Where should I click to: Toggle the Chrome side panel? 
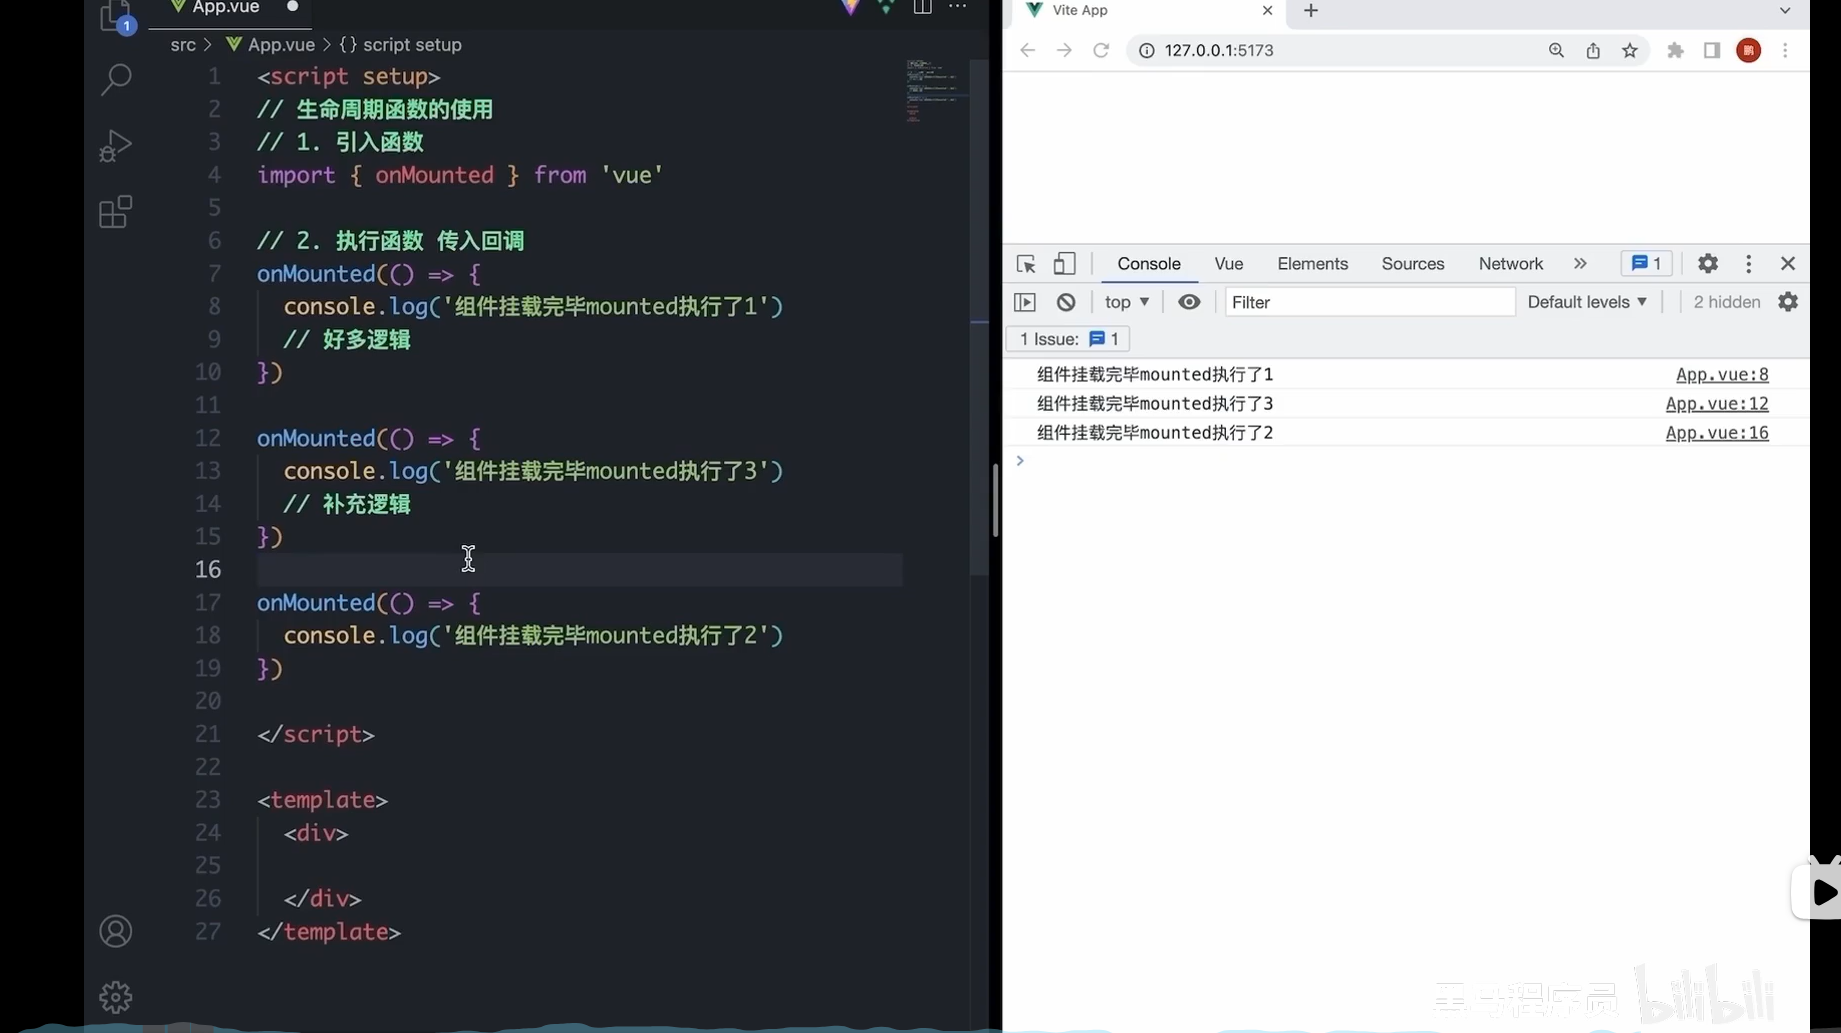(1712, 50)
